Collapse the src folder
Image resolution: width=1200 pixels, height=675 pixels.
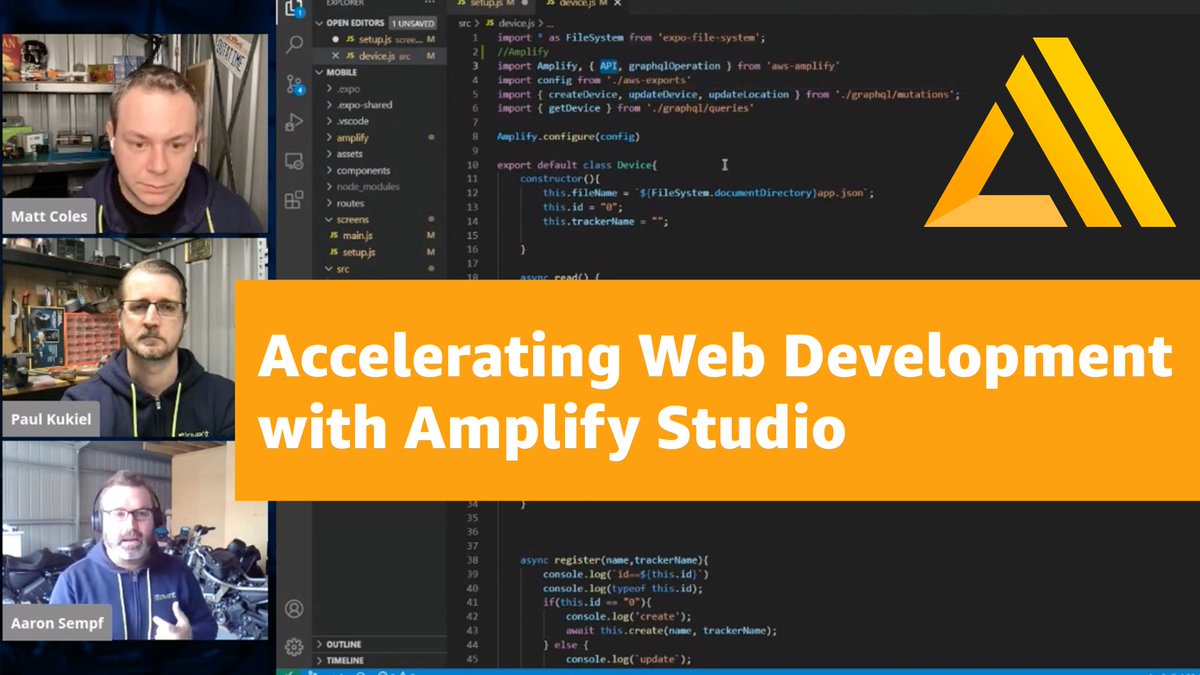(330, 268)
